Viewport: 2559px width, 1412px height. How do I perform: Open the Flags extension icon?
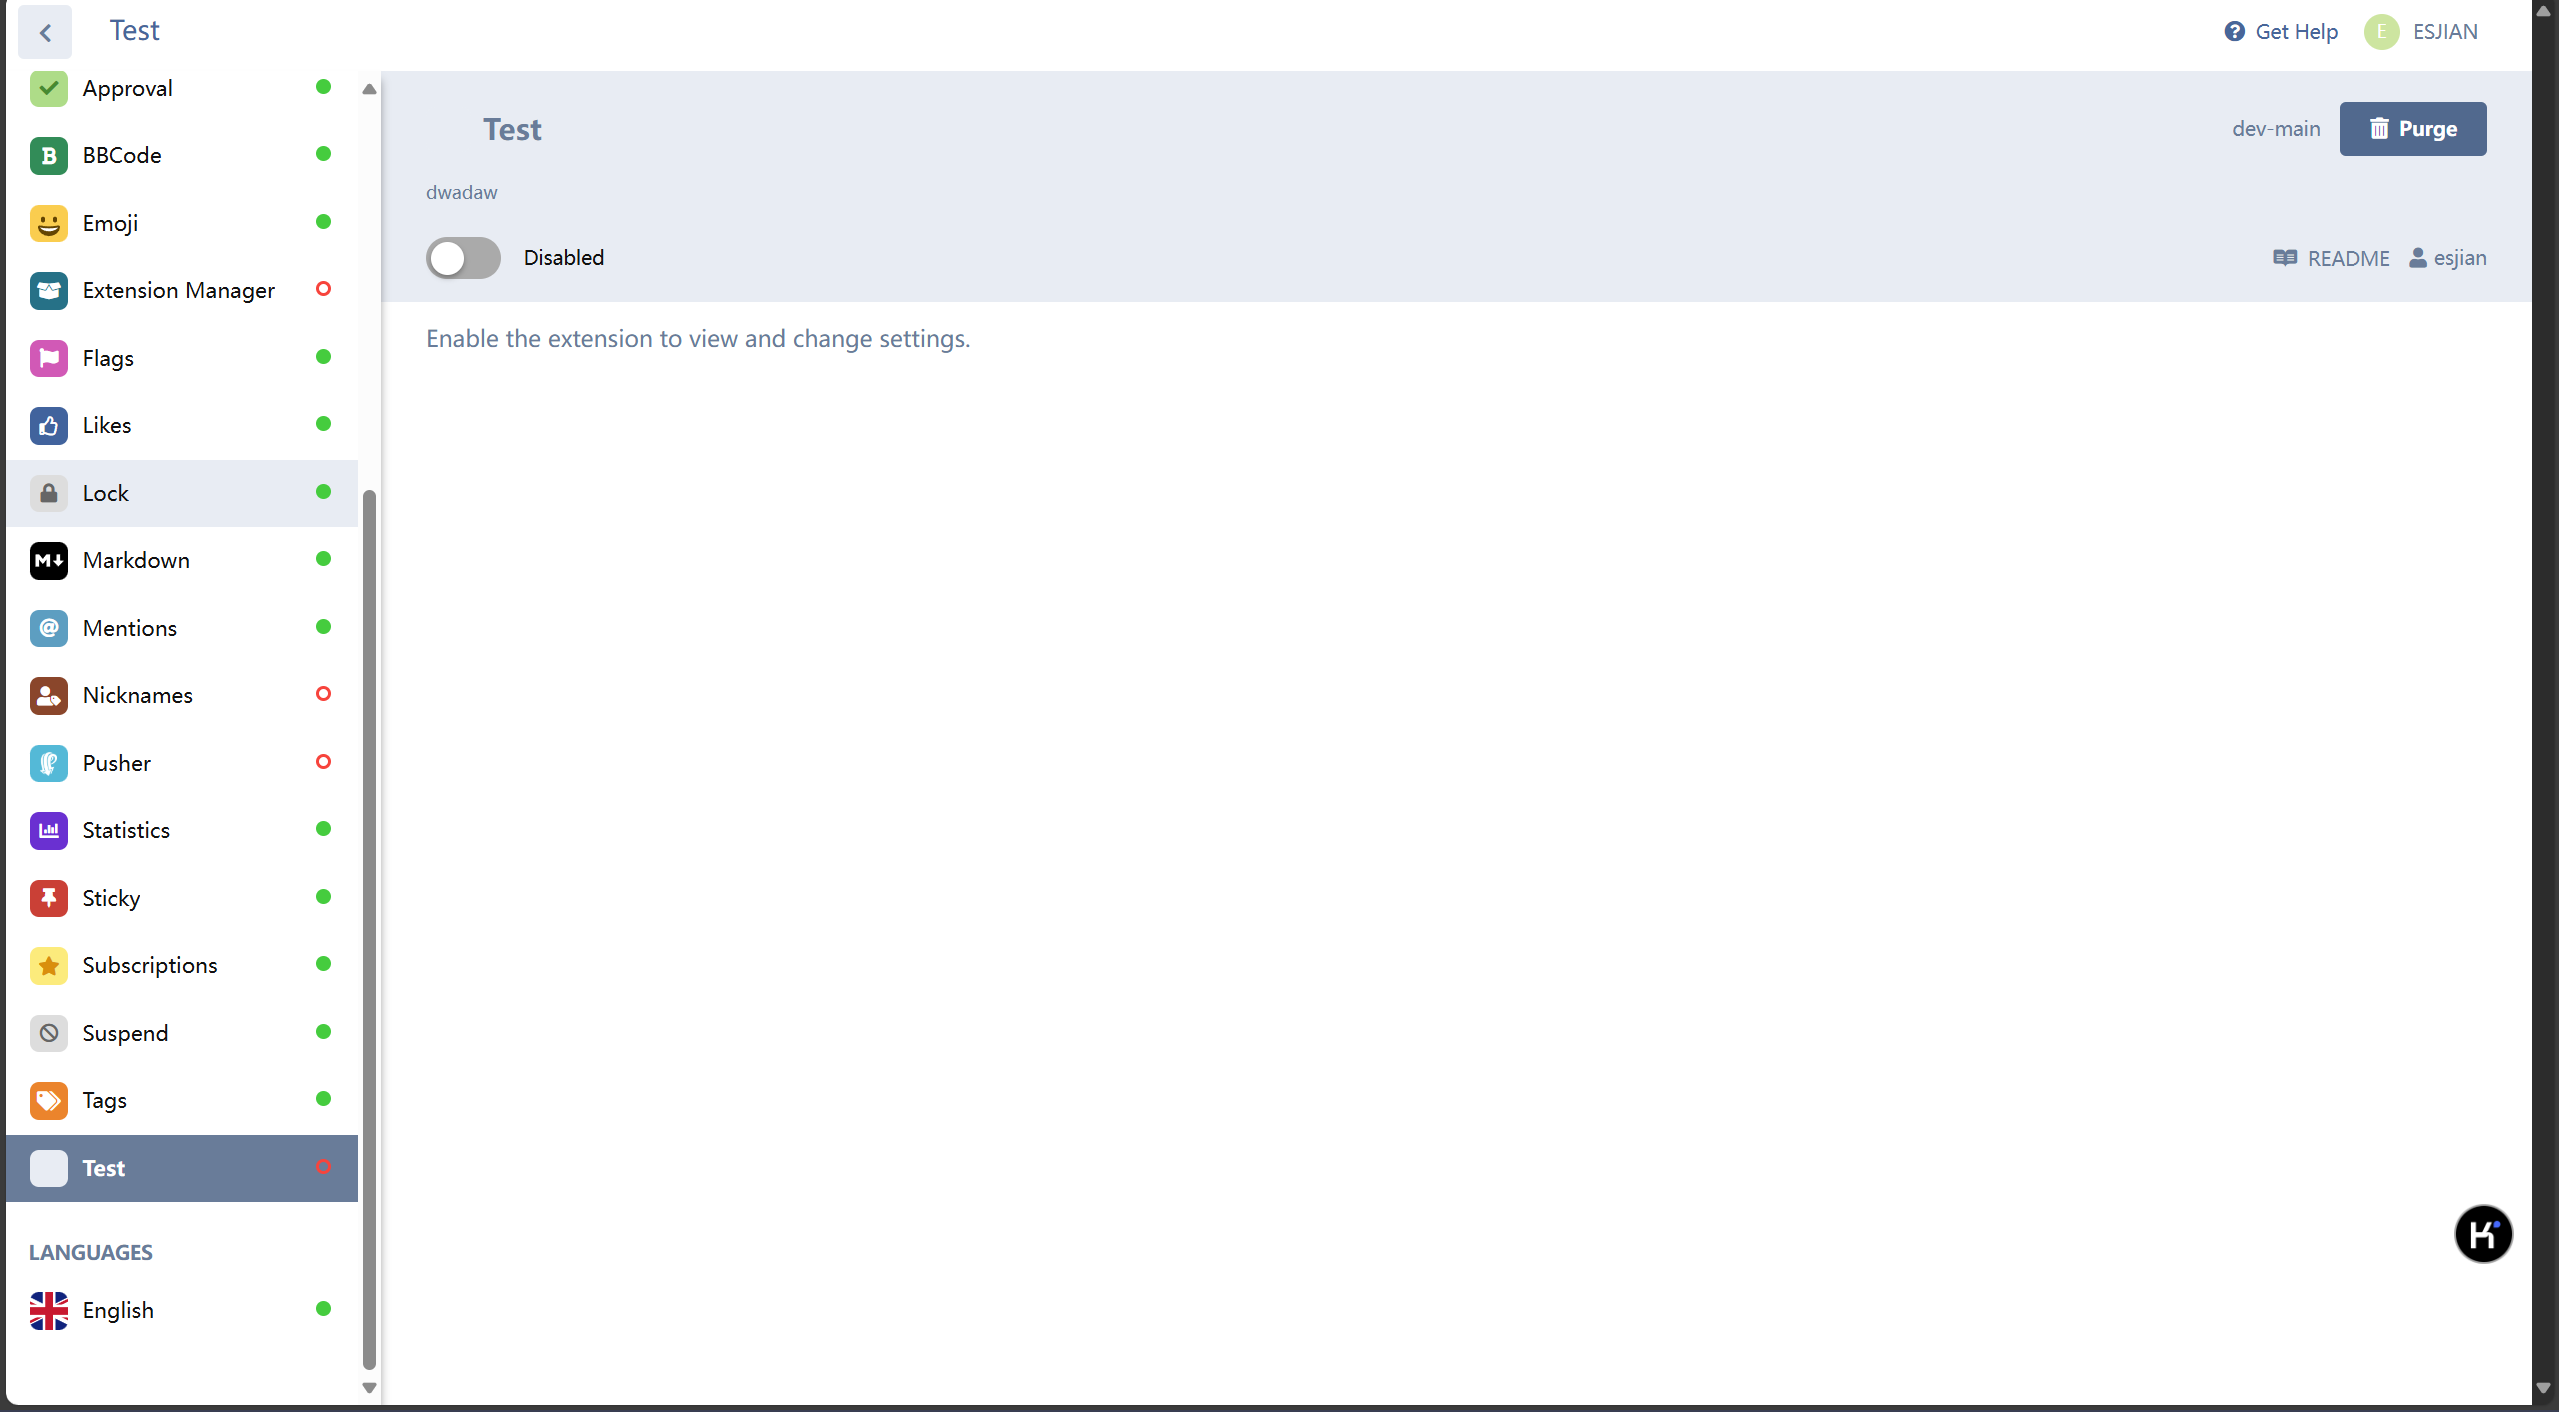point(48,358)
